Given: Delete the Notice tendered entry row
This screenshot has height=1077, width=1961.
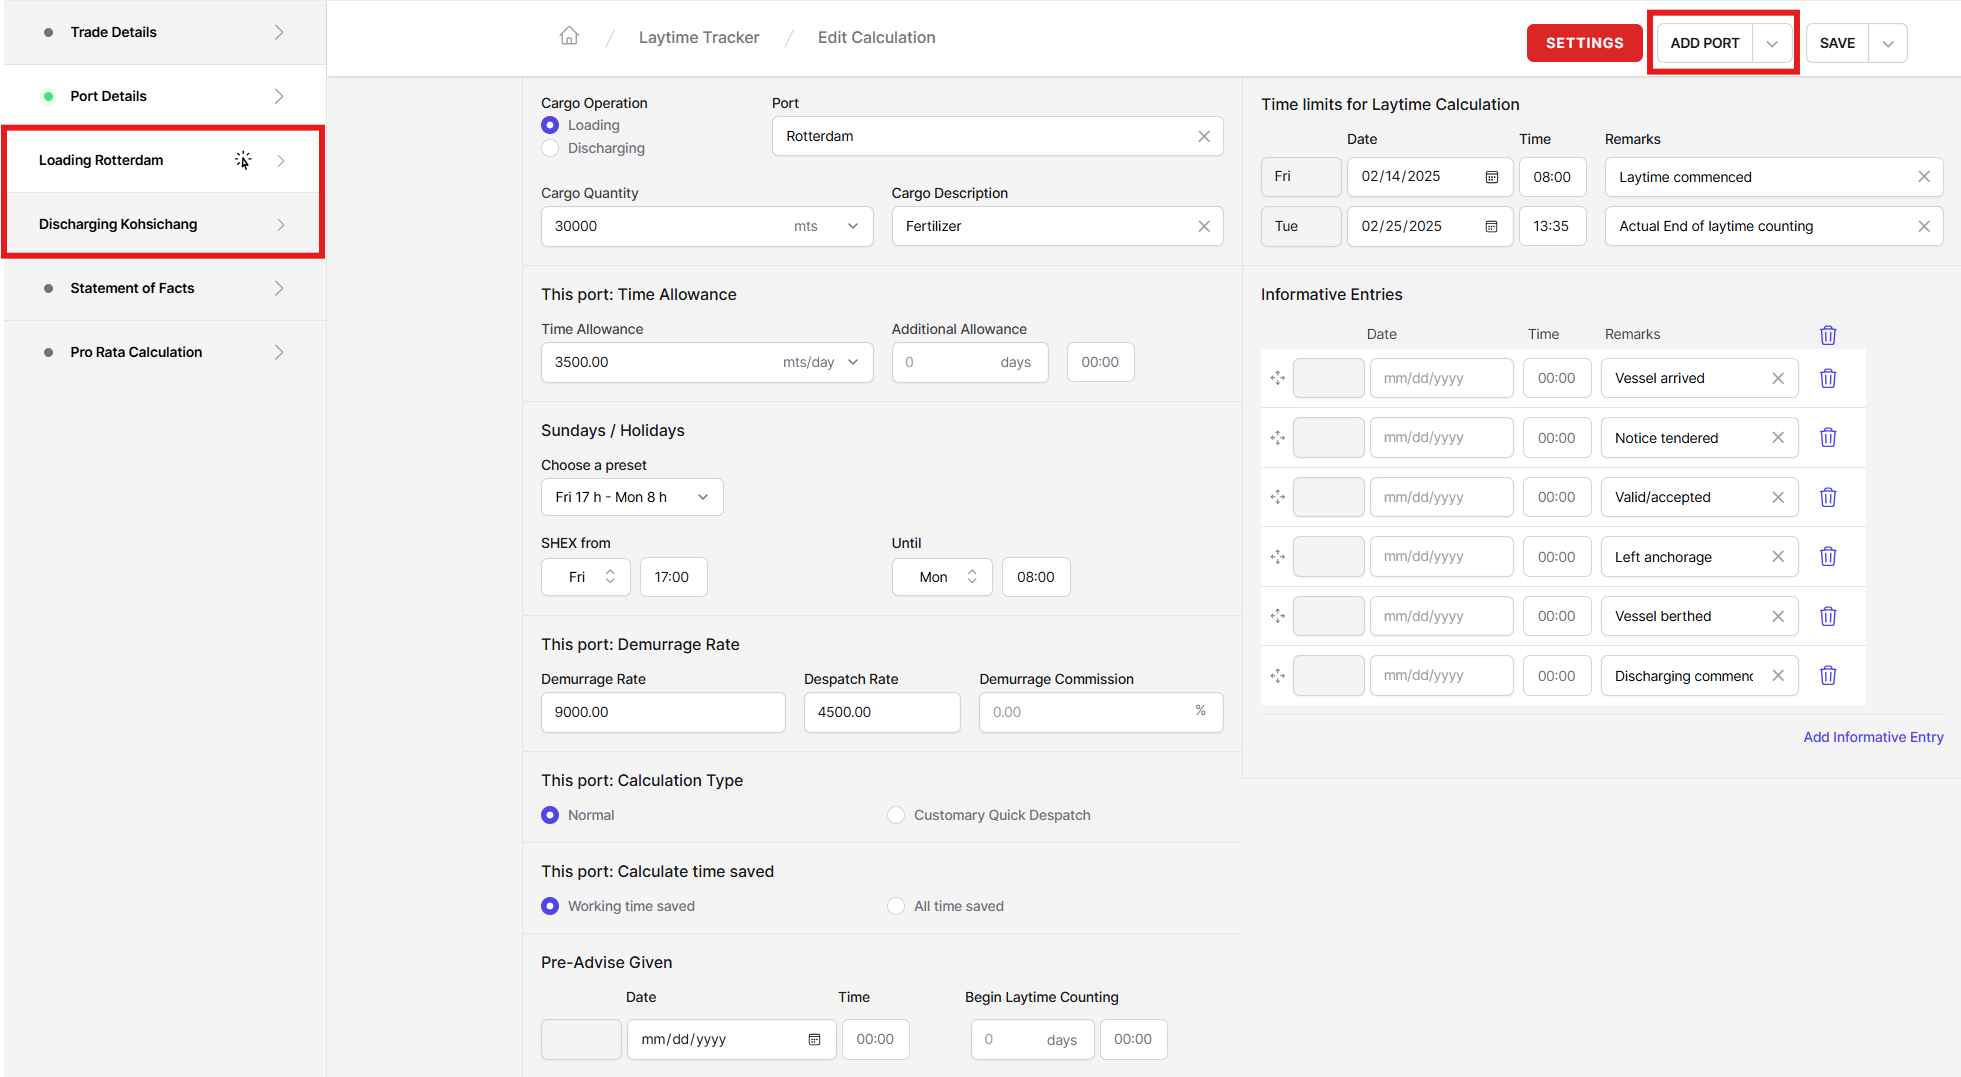Looking at the screenshot, I should 1827,438.
